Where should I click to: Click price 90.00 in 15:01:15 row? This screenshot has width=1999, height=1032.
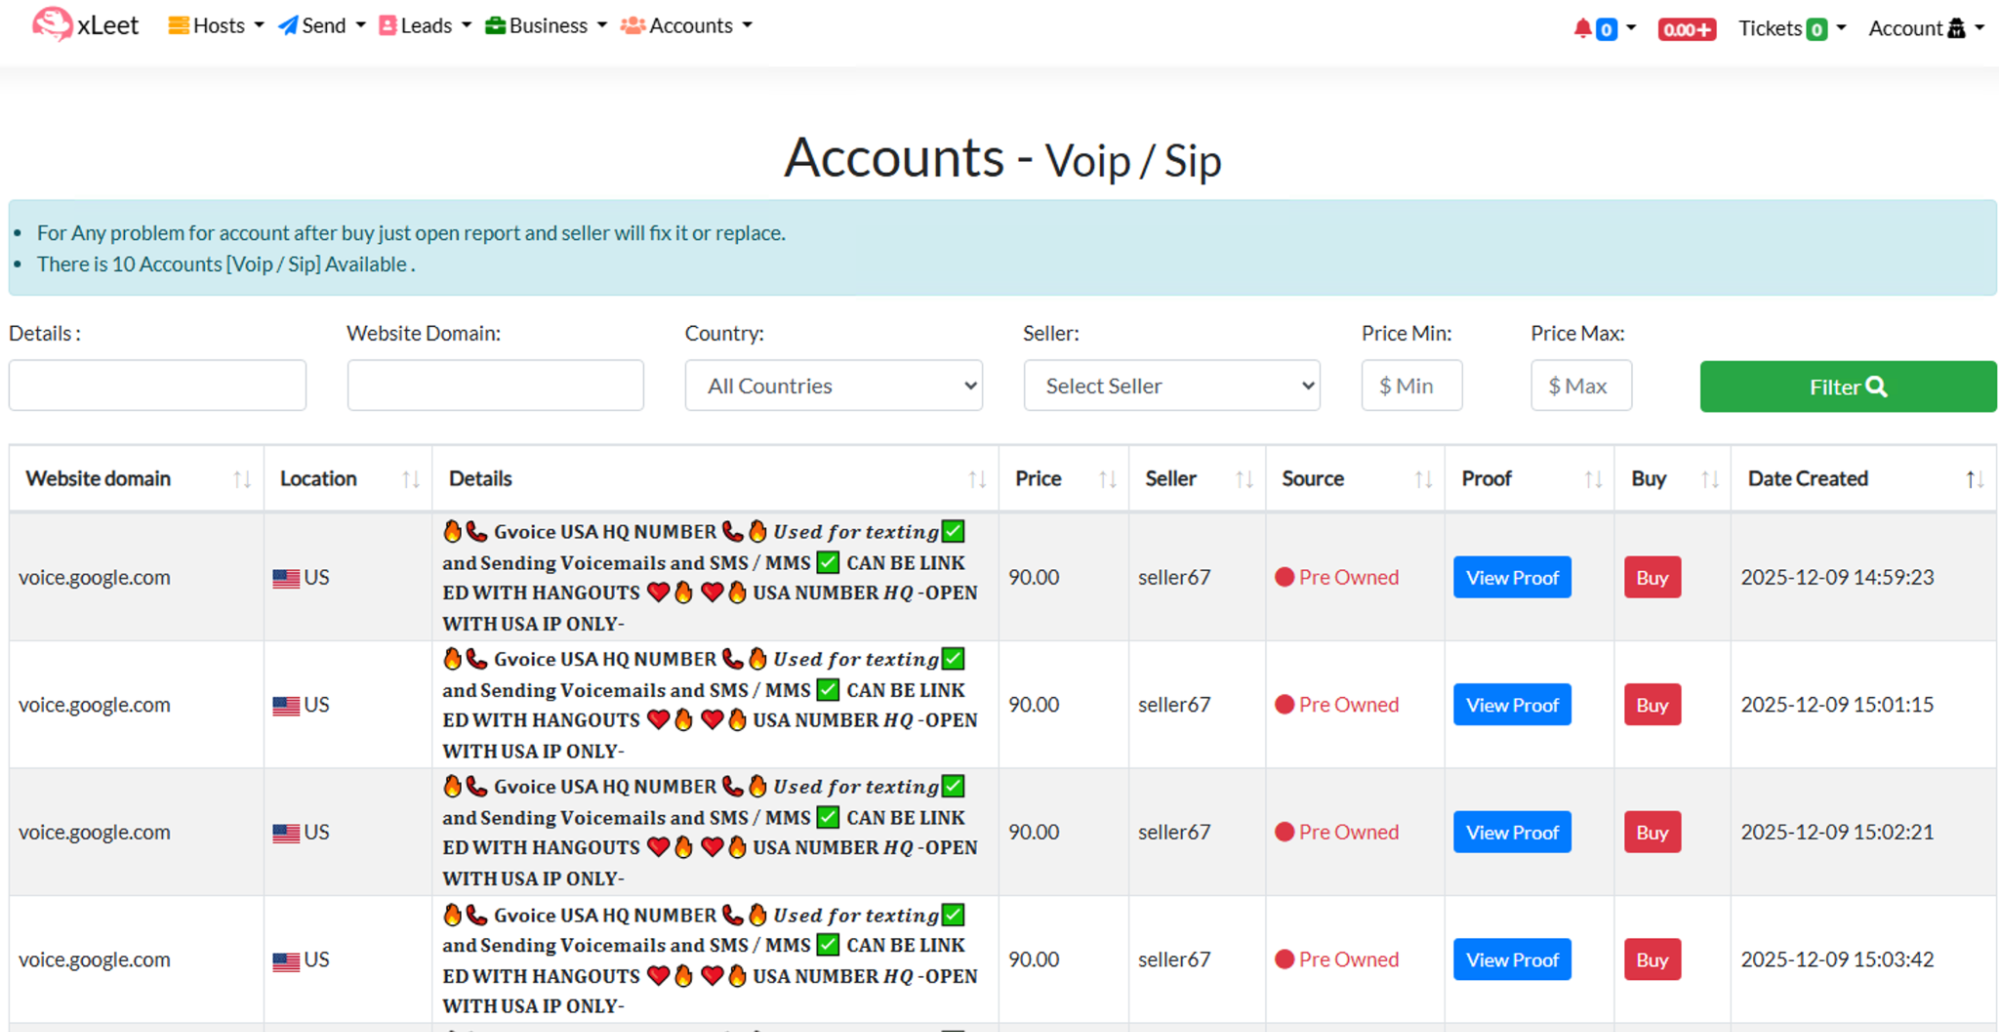[x=1033, y=704]
